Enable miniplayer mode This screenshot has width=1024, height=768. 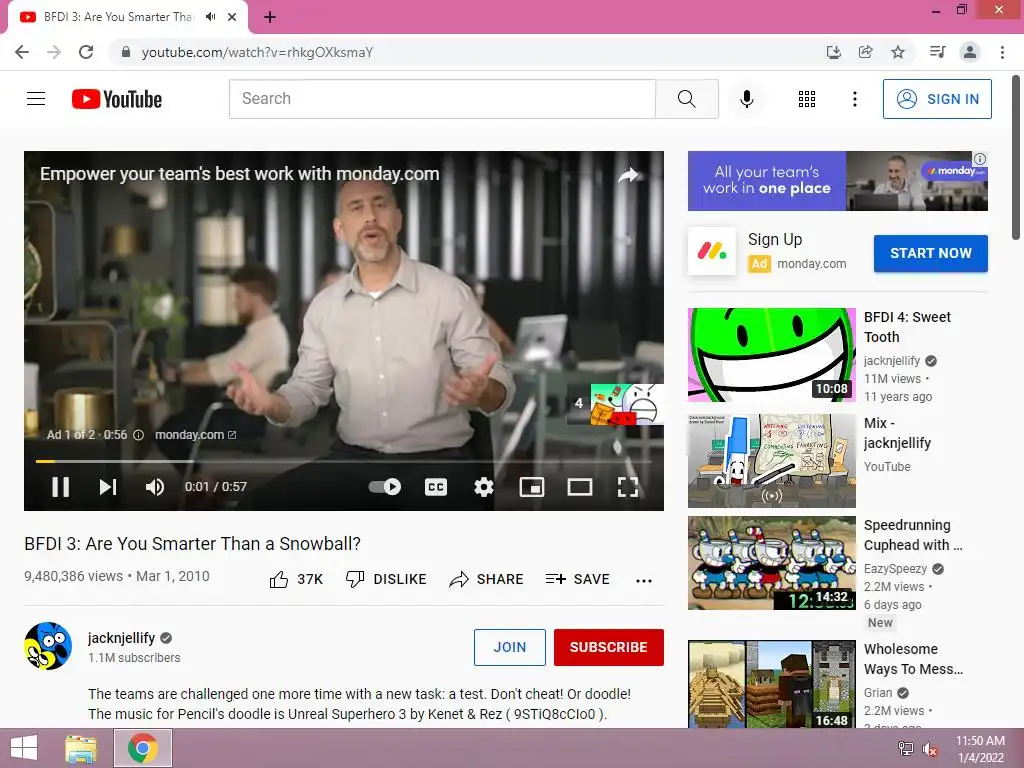click(x=532, y=487)
